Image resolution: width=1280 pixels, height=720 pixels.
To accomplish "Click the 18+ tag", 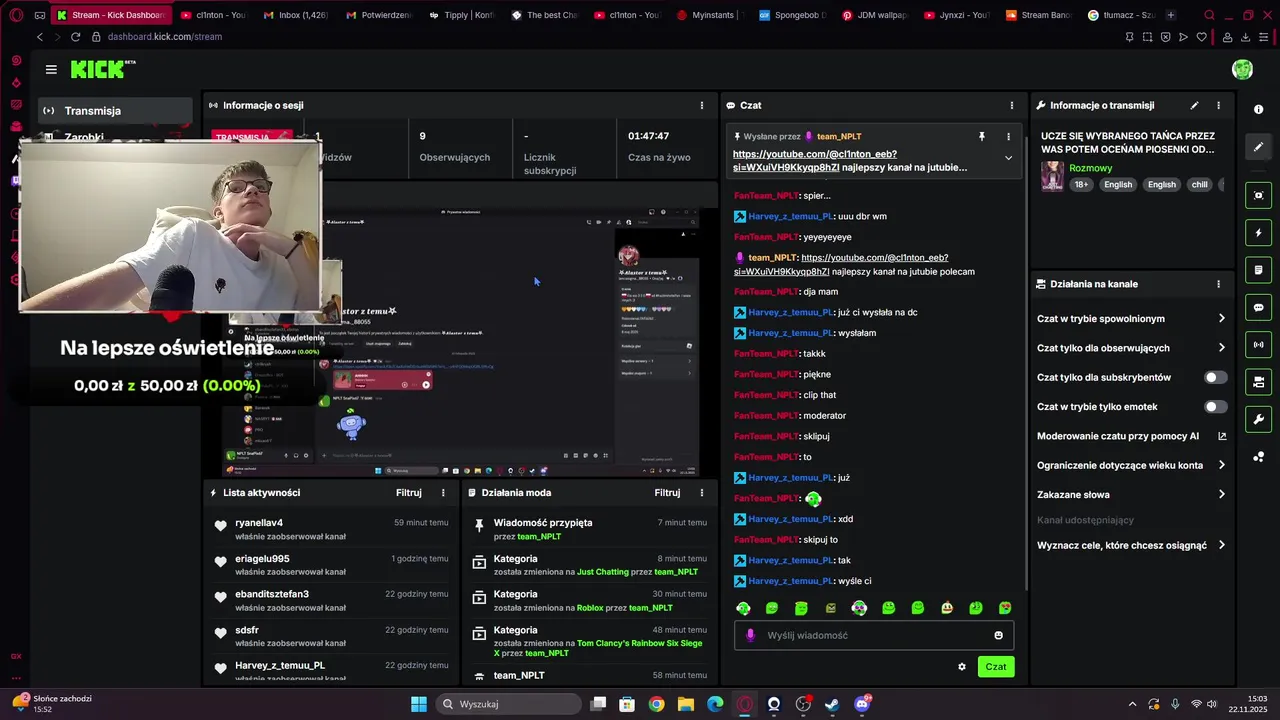I will coord(1081,185).
